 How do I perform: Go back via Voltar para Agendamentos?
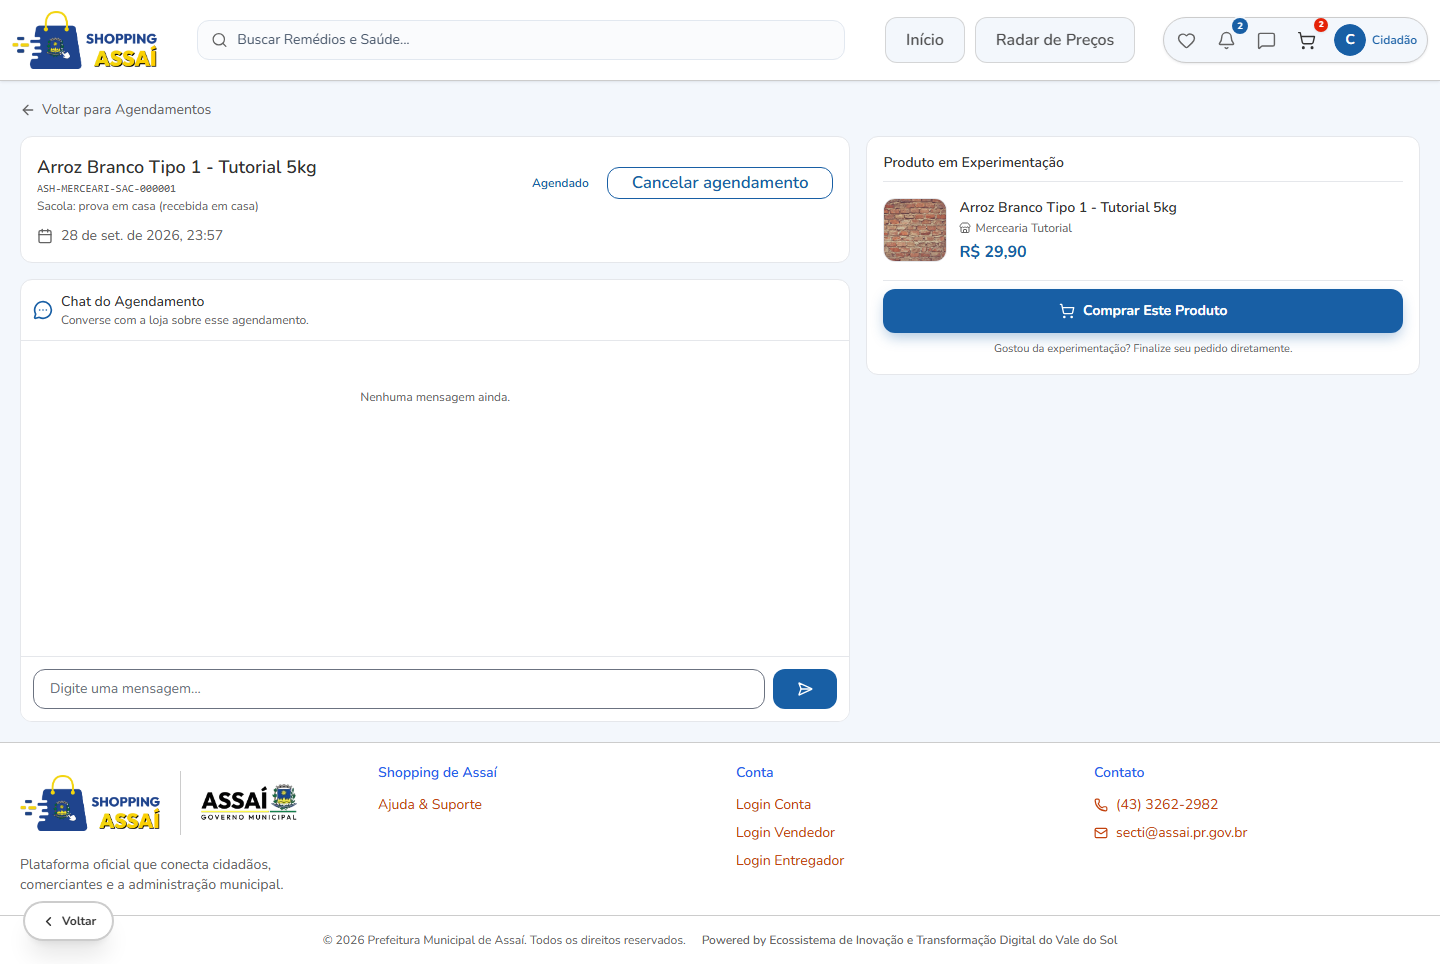point(116,109)
